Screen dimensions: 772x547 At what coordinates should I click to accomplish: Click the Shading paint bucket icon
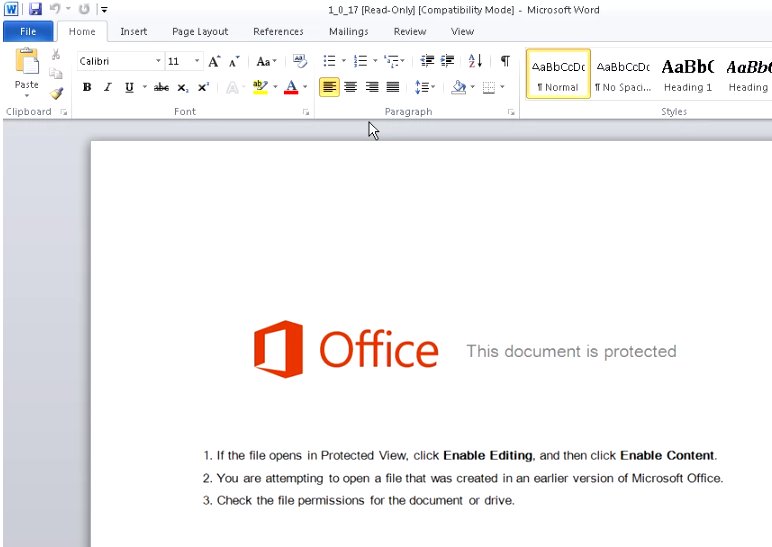[458, 88]
